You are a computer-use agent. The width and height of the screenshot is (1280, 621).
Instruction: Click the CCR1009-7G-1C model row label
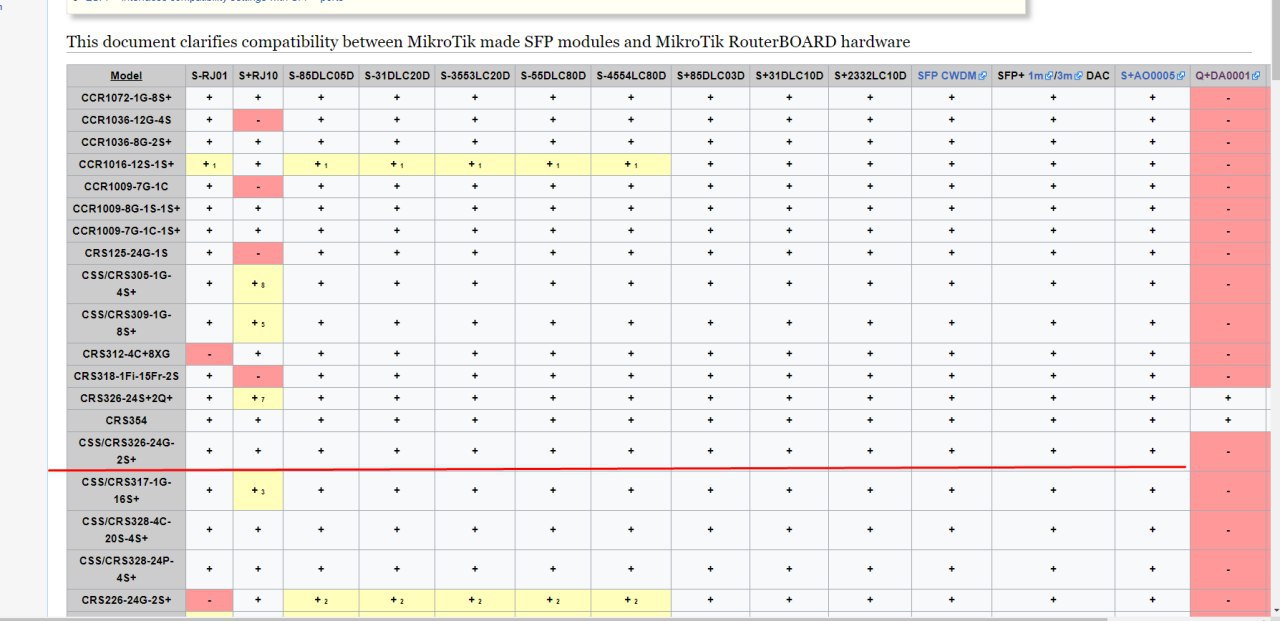(x=126, y=186)
